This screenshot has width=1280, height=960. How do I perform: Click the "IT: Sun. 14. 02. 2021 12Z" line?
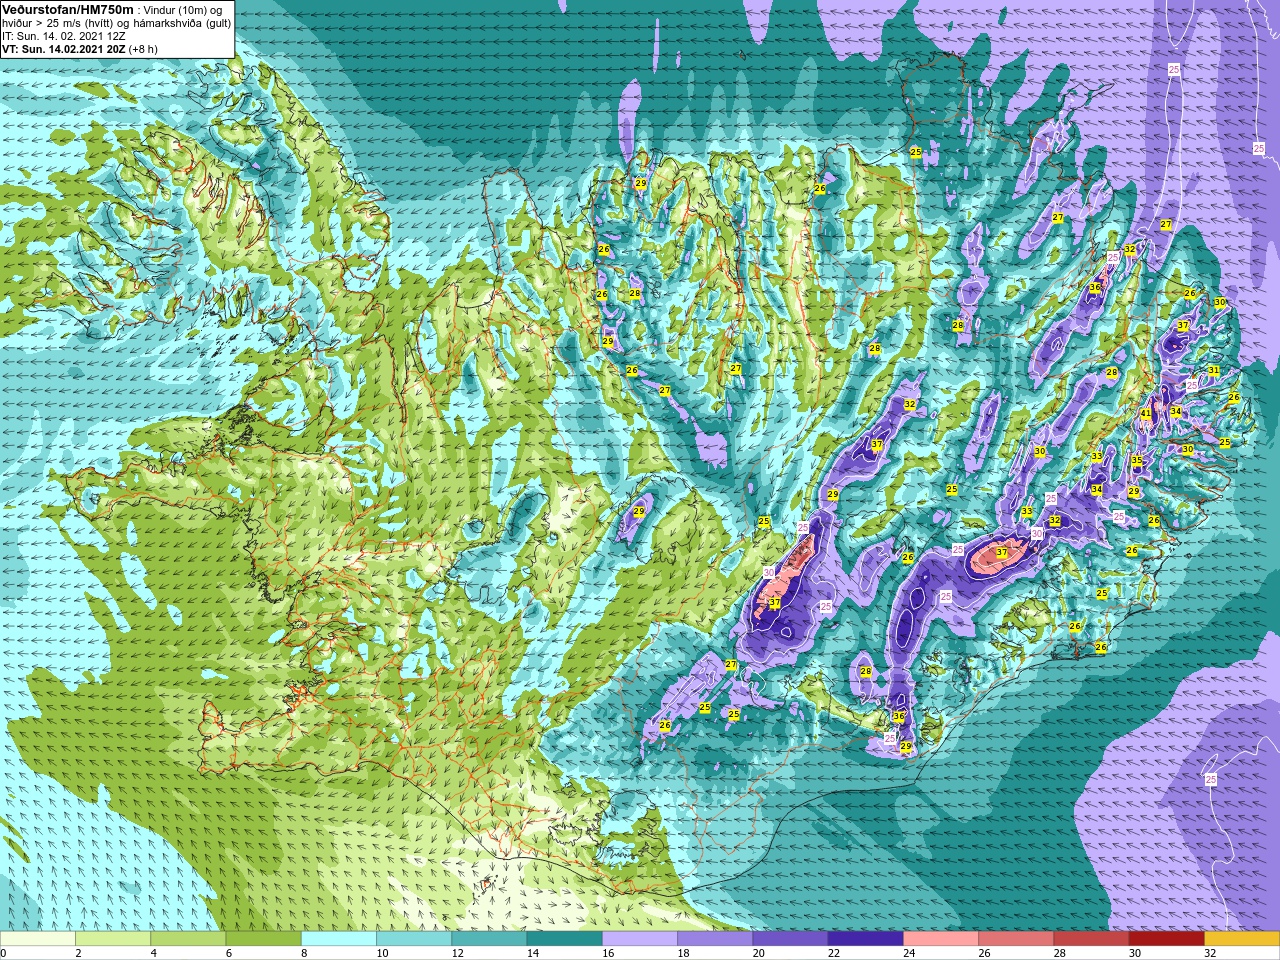point(63,36)
